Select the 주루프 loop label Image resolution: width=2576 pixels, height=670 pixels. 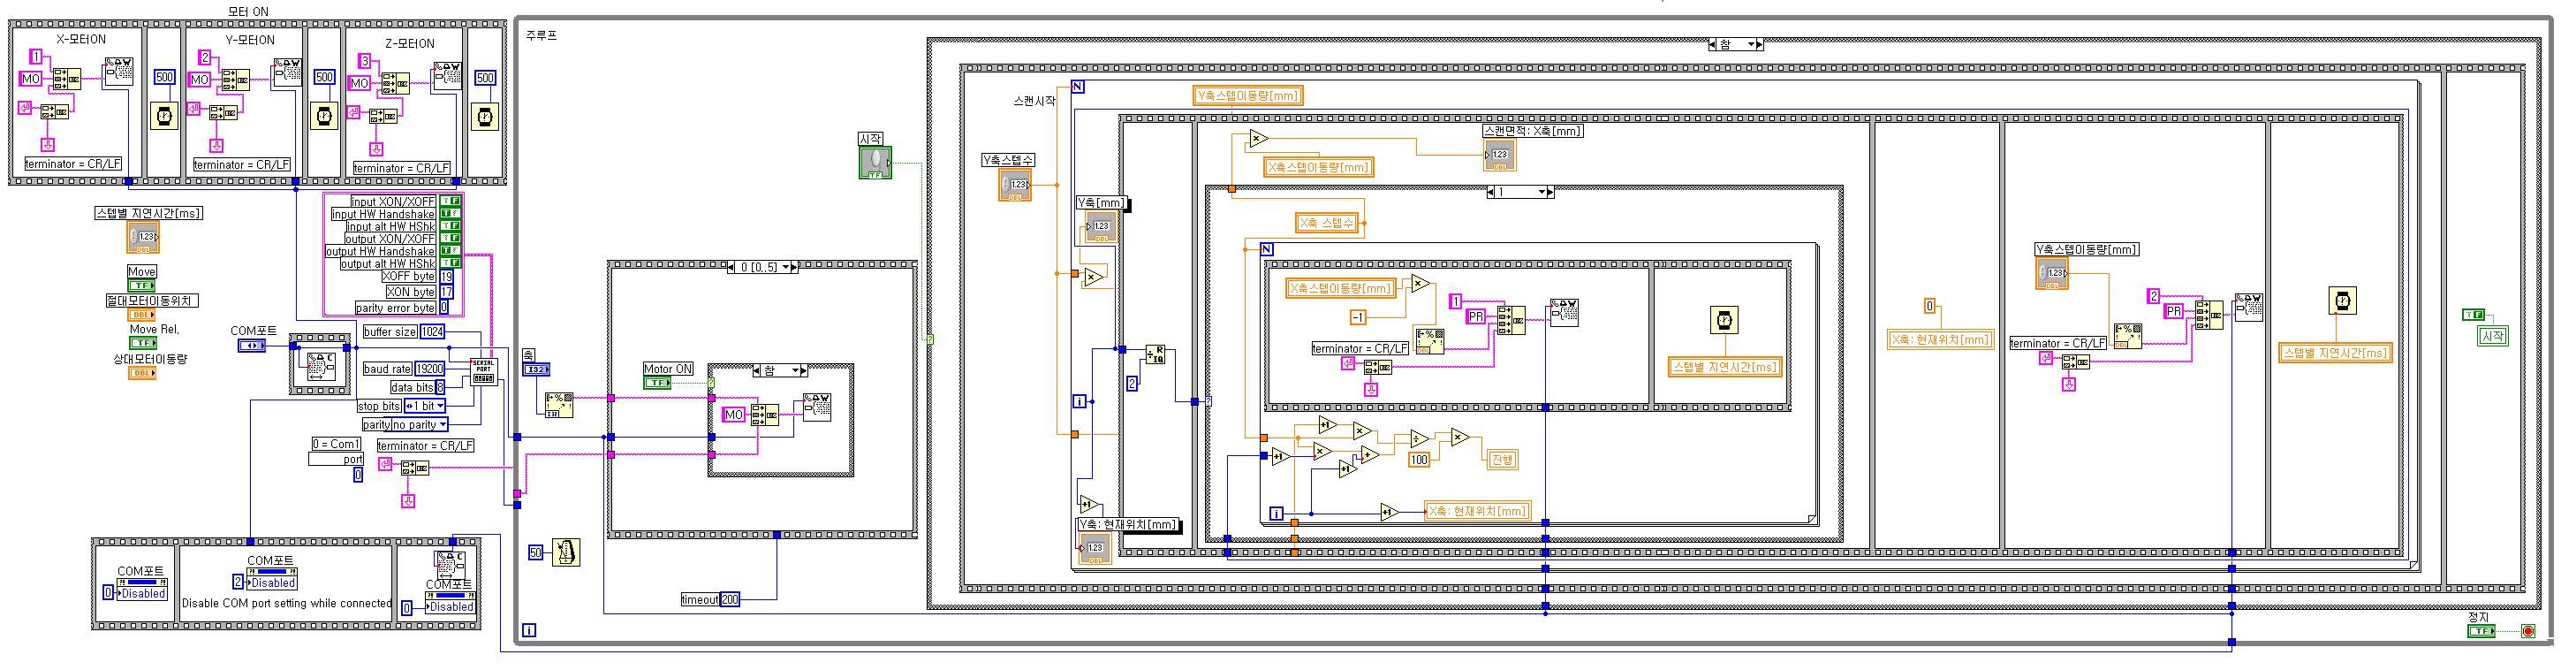pyautogui.click(x=541, y=35)
